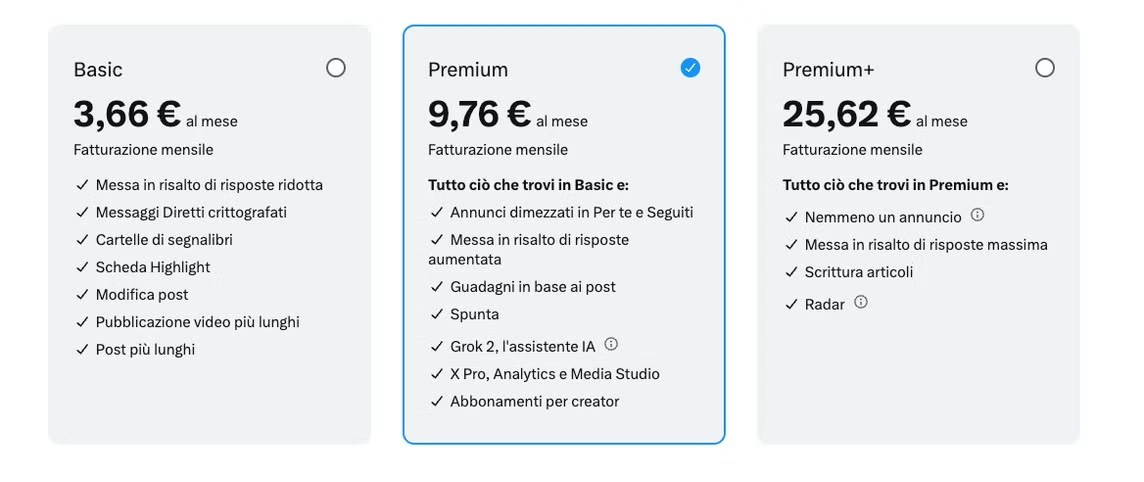This screenshot has width=1144, height=482.
Task: Open info icon next to Grok 2
Action: pos(611,345)
